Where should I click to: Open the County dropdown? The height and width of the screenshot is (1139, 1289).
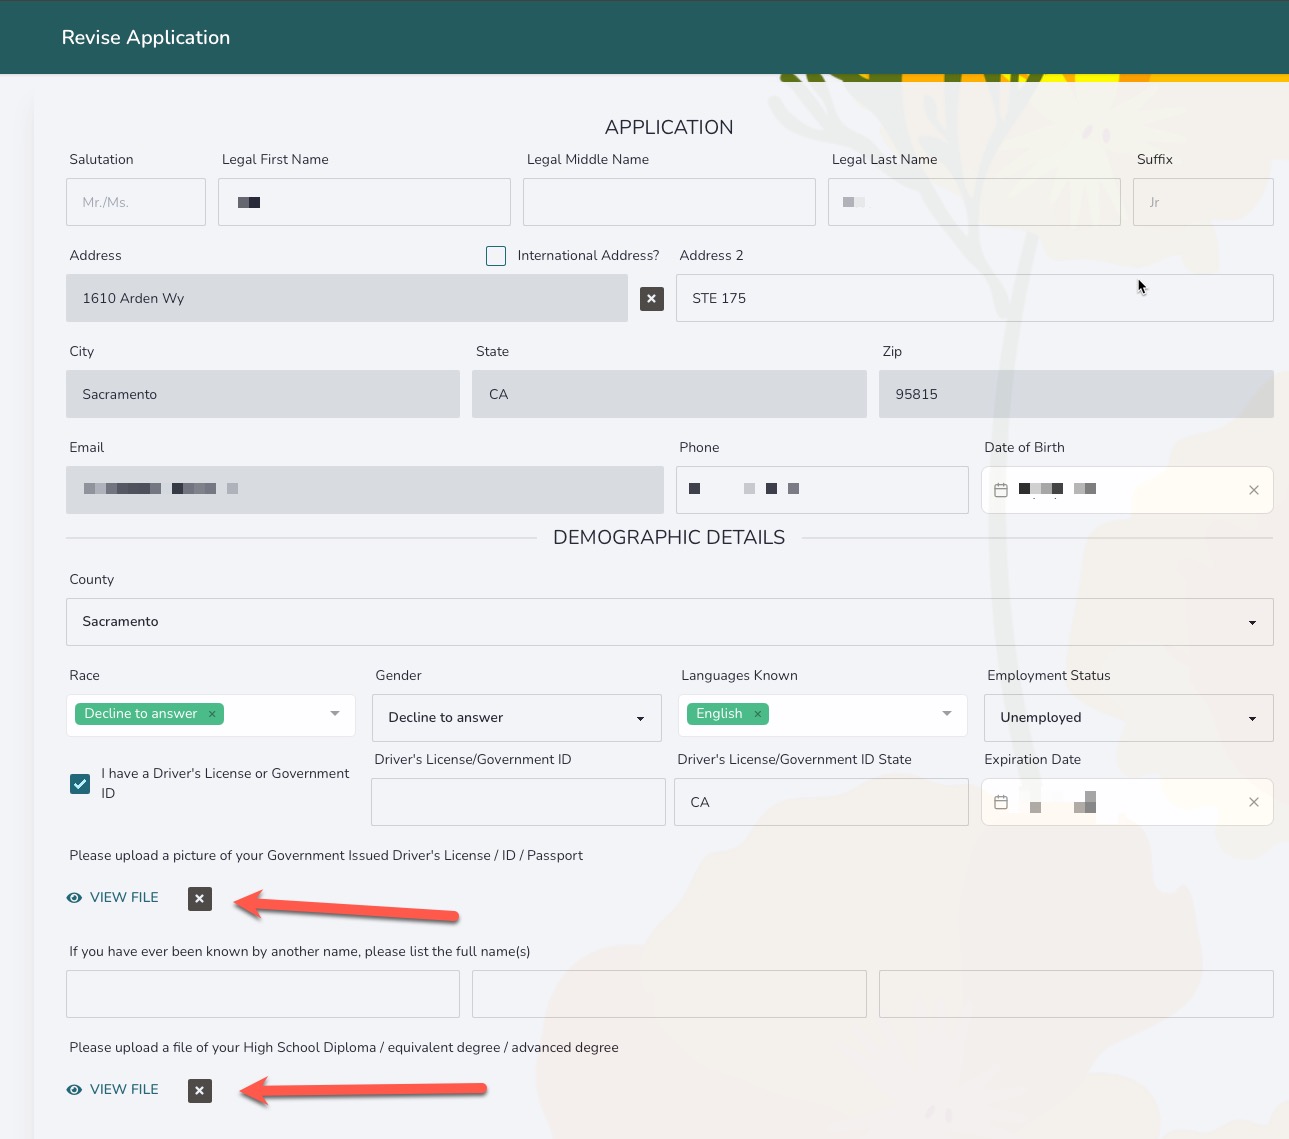[669, 622]
